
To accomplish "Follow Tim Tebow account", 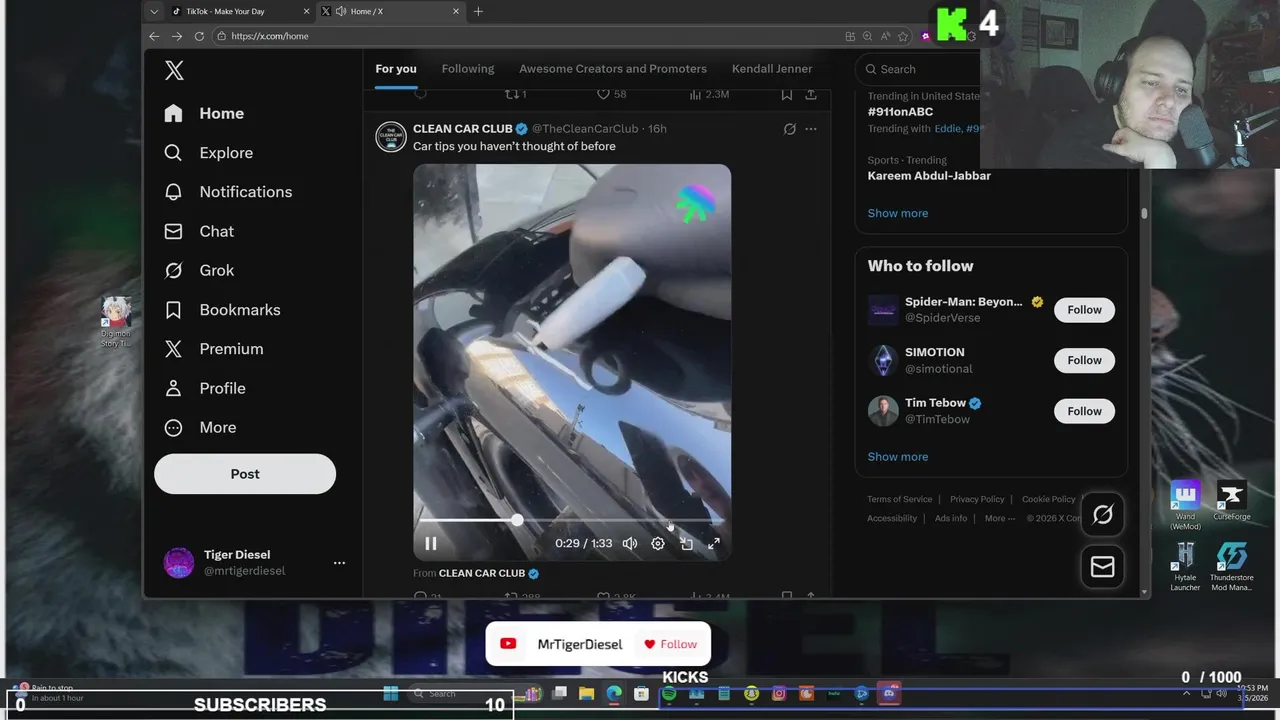I will 1084,411.
